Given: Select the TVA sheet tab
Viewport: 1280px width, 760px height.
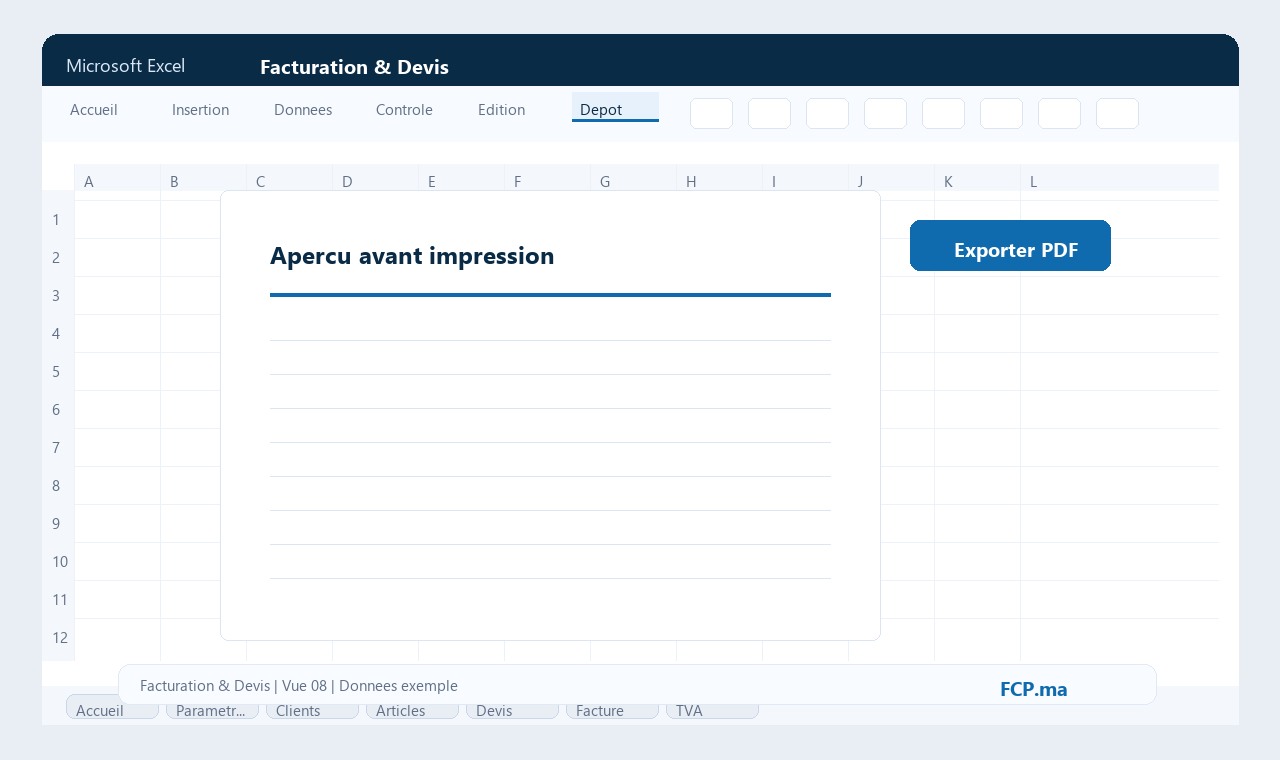Looking at the screenshot, I should click(x=712, y=709).
